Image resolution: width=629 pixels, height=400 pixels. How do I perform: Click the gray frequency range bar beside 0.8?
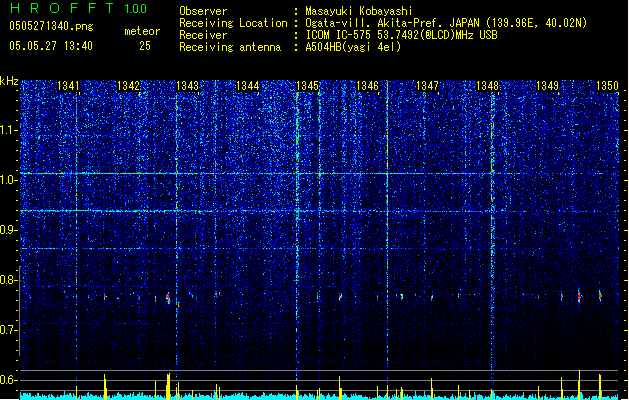[20, 311]
